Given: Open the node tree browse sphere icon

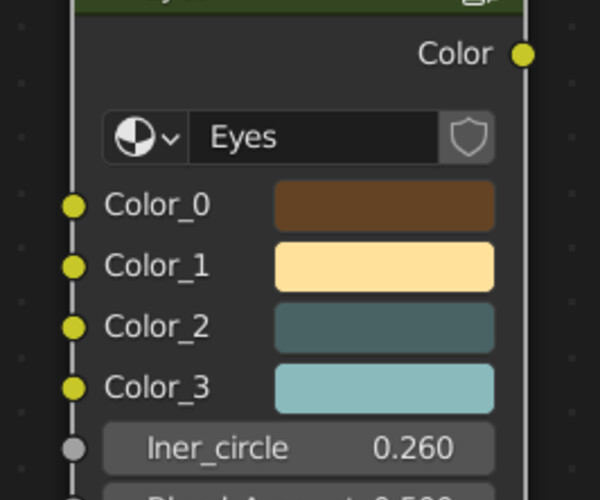Looking at the screenshot, I should 135,137.
